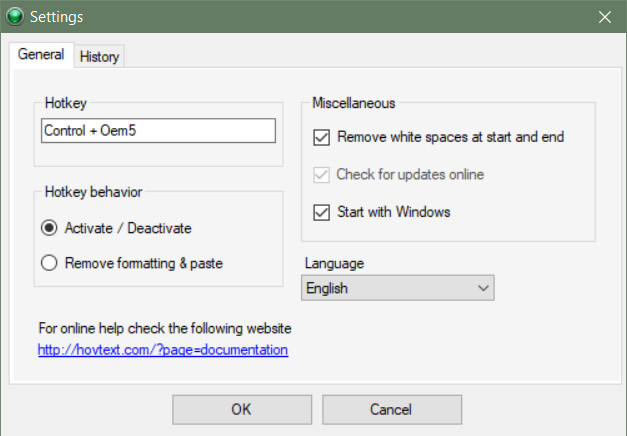Screen dimensions: 627x436
Task: Click the green HovText orb icon
Action: pos(15,16)
